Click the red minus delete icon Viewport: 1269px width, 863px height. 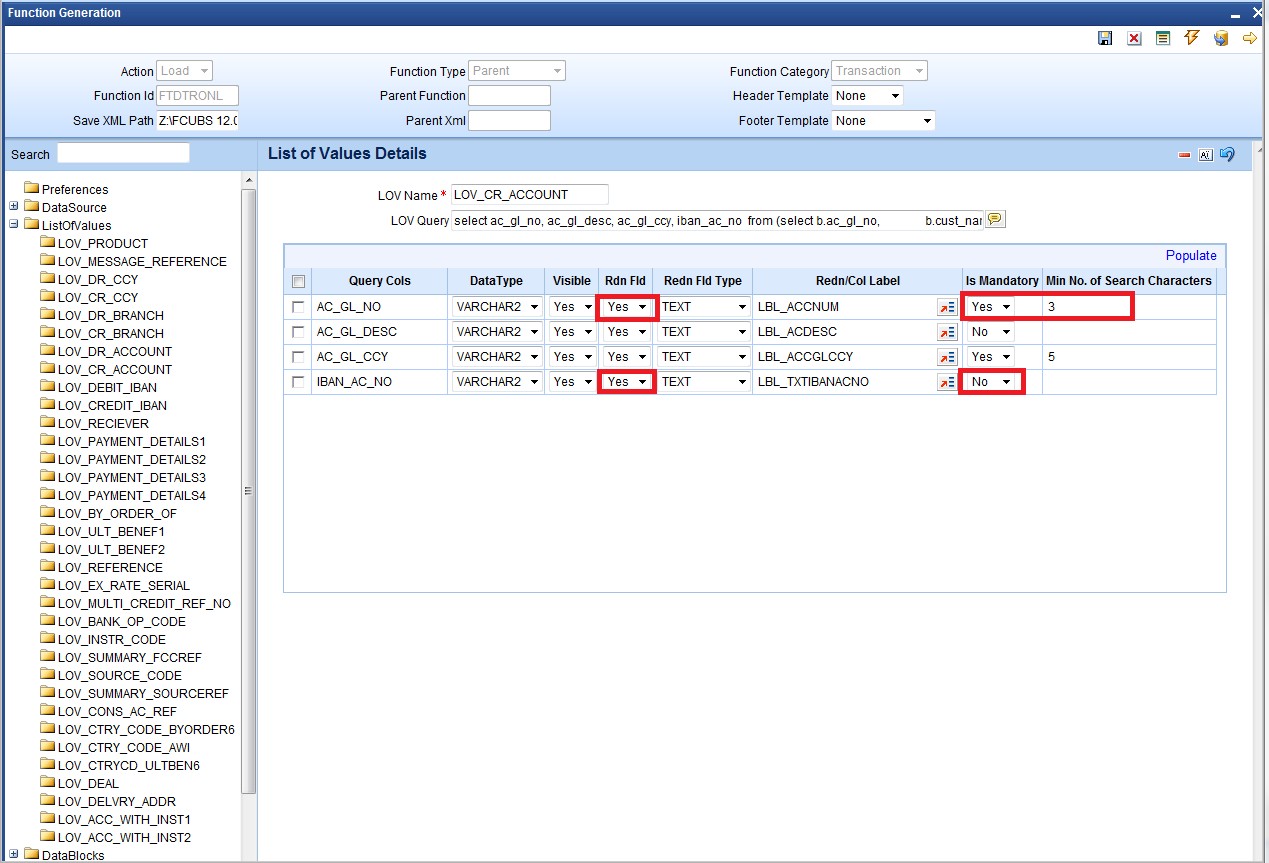(1185, 155)
